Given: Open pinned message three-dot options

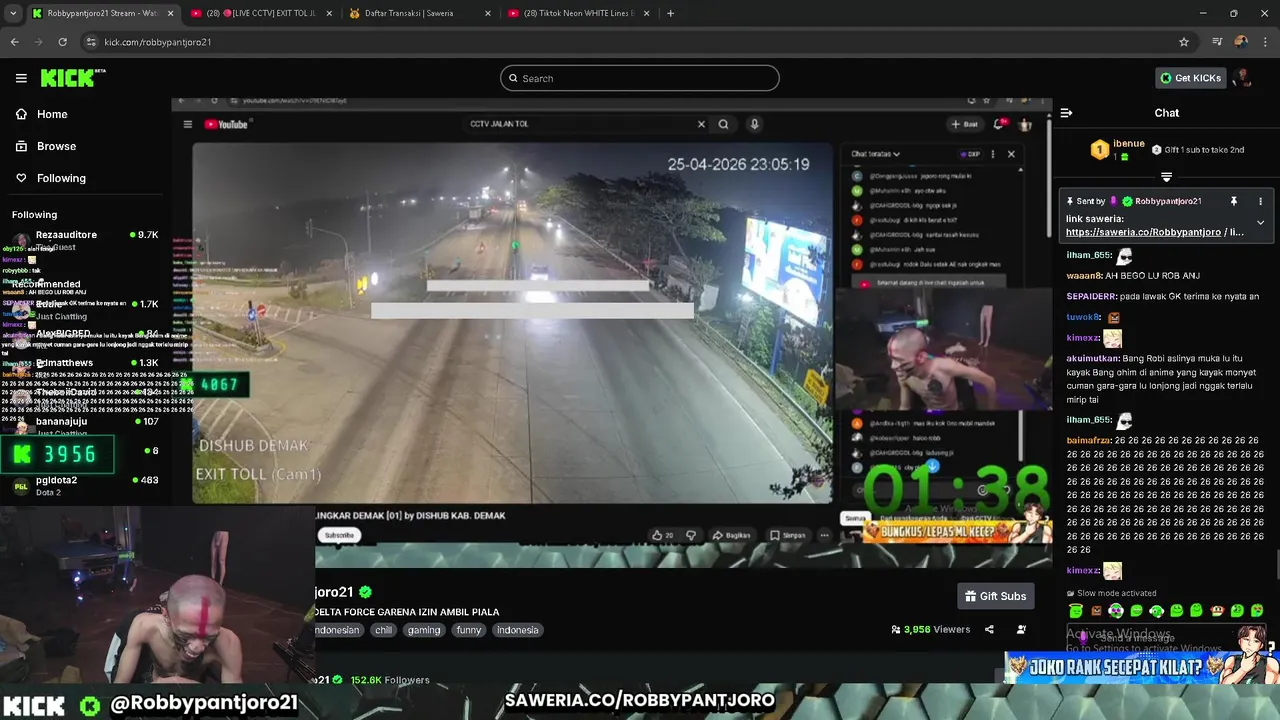Looking at the screenshot, I should coord(1260,201).
